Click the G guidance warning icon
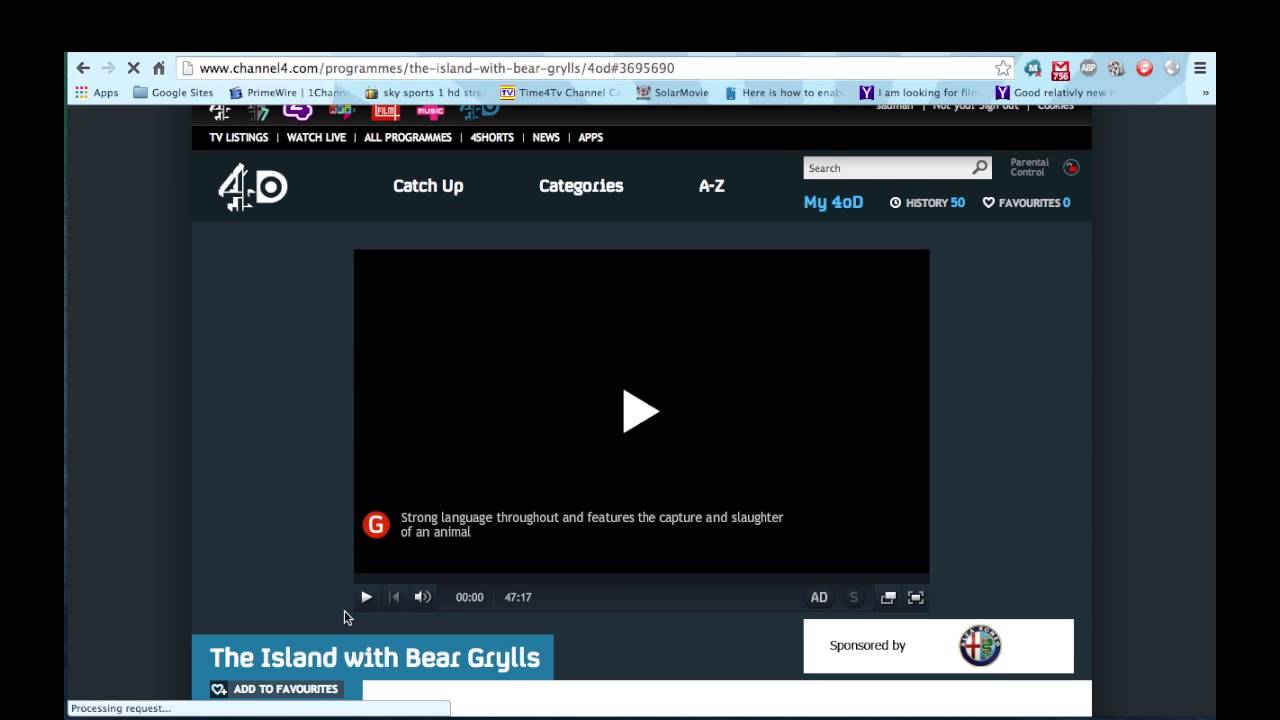 tap(376, 524)
